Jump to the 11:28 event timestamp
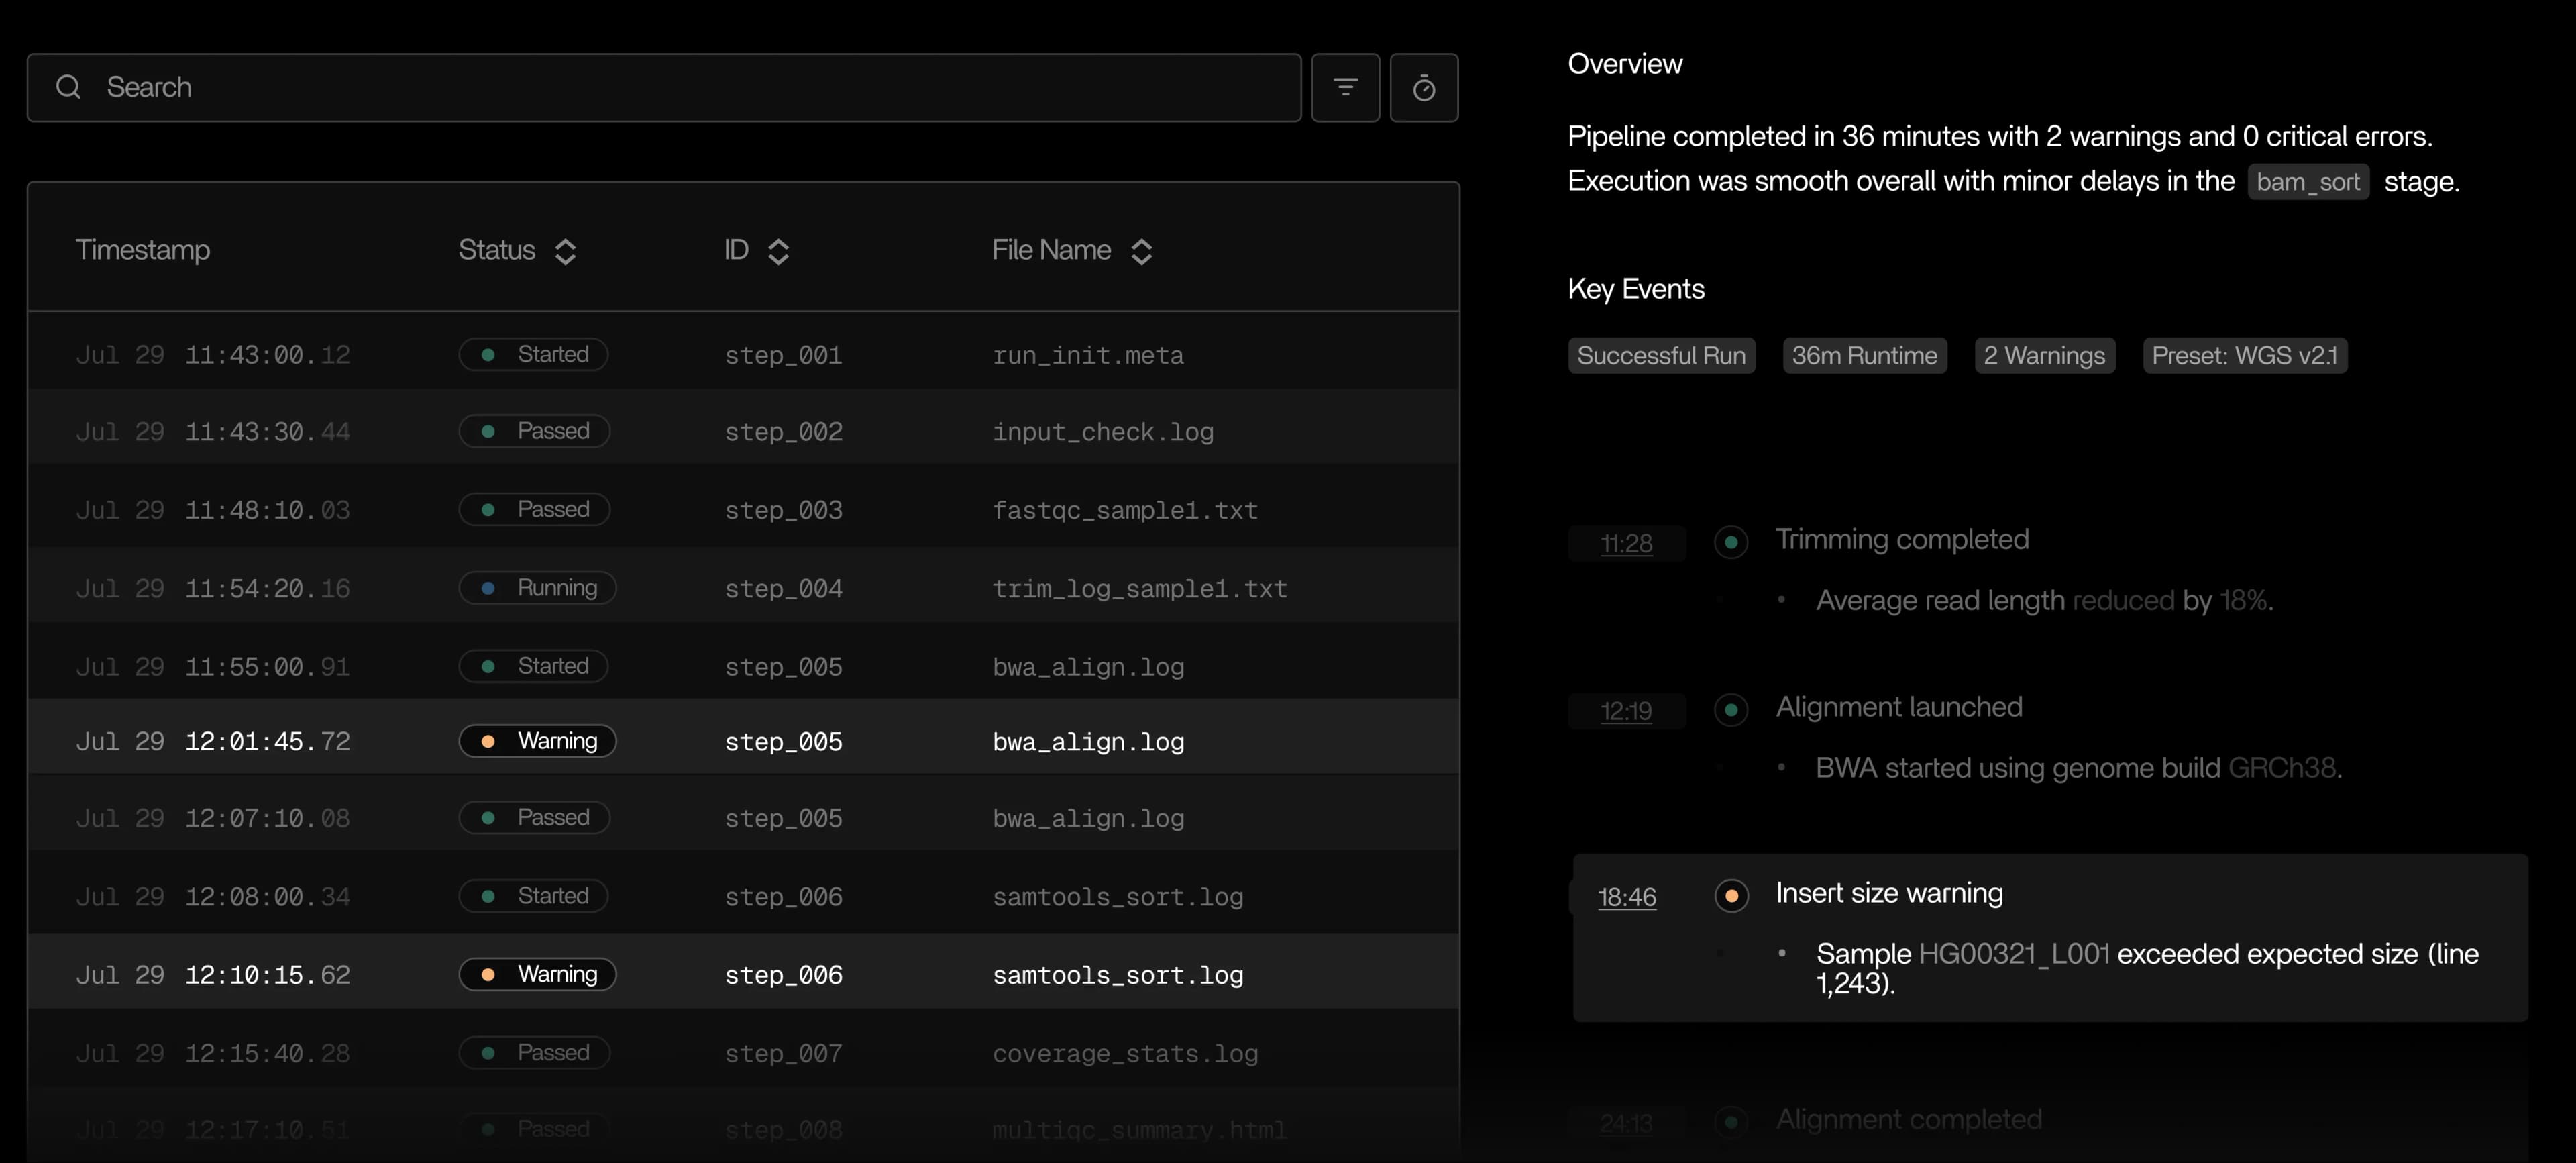This screenshot has height=1163, width=2576. [1626, 543]
